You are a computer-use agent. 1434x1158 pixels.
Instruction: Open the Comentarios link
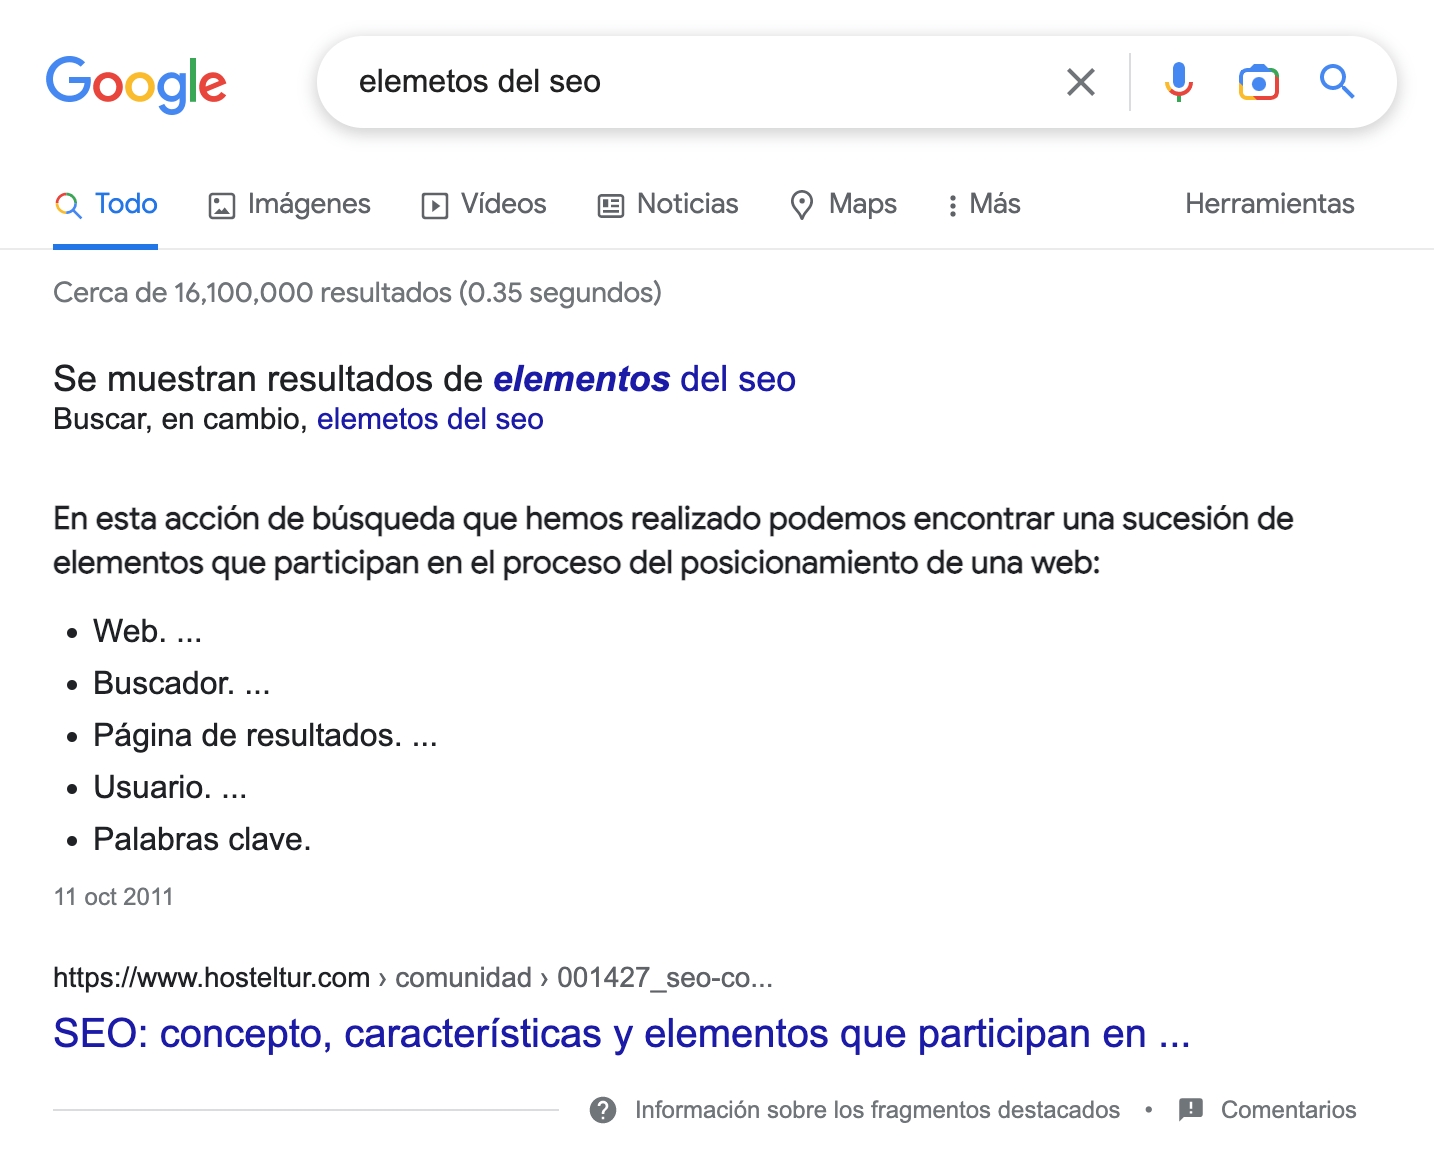[1288, 1110]
